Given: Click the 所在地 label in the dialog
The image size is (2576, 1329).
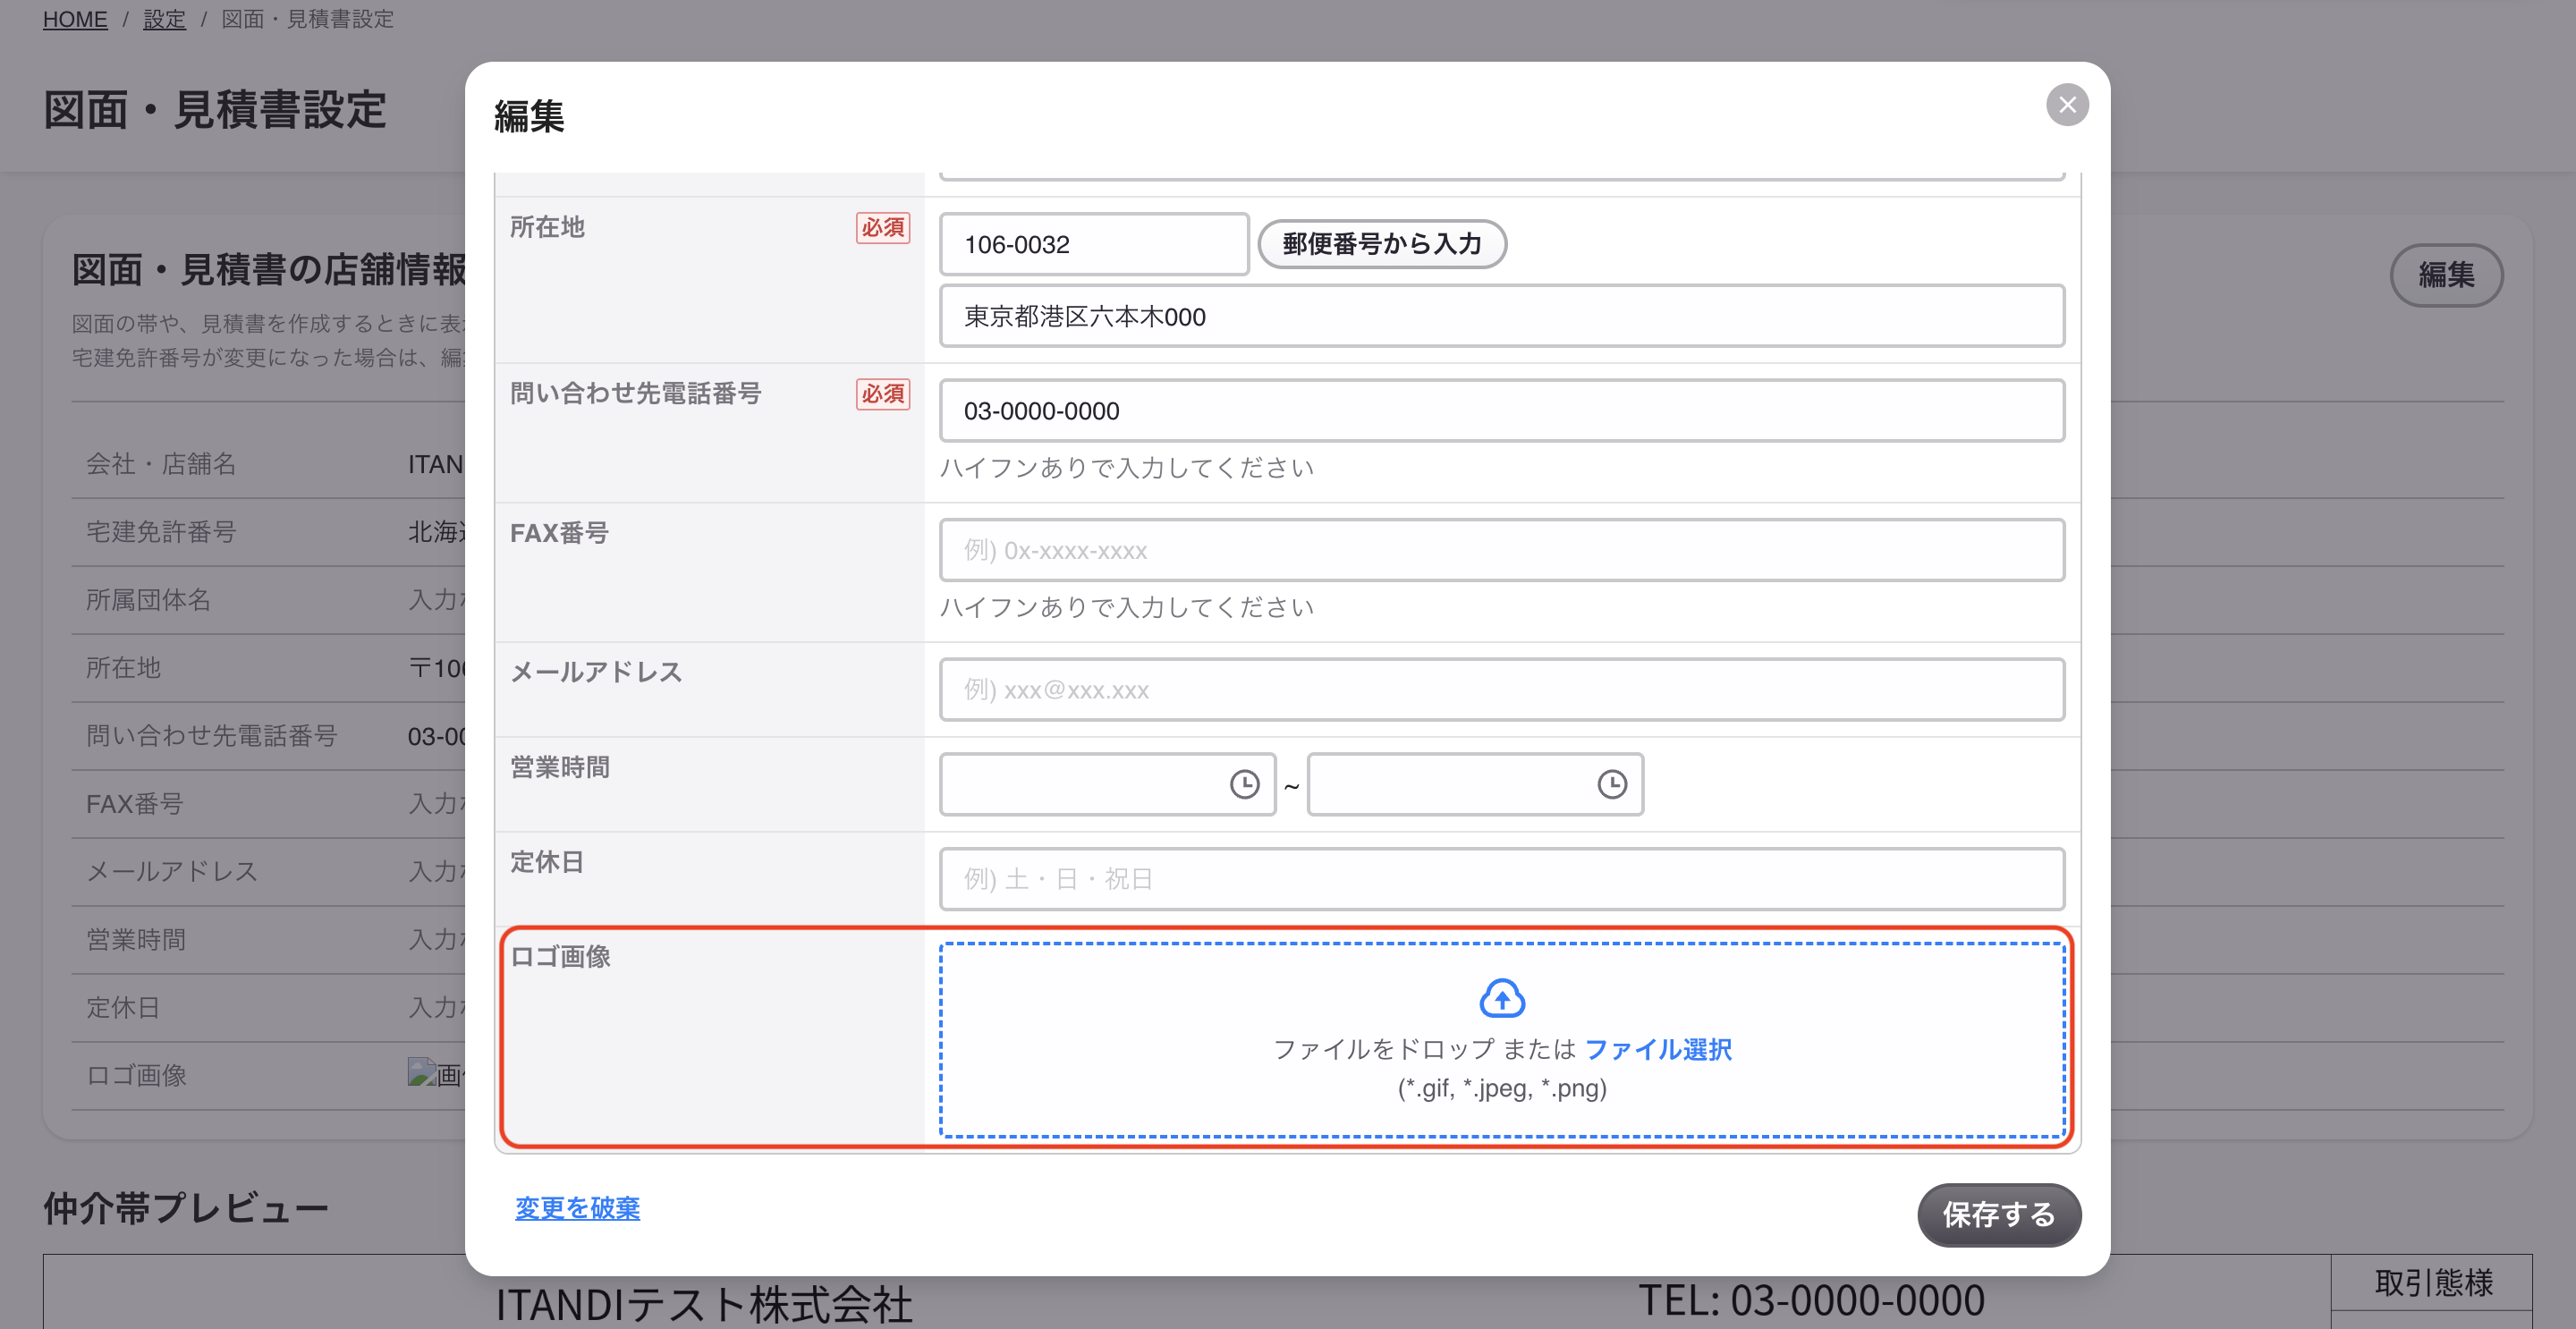Looking at the screenshot, I should click(547, 227).
